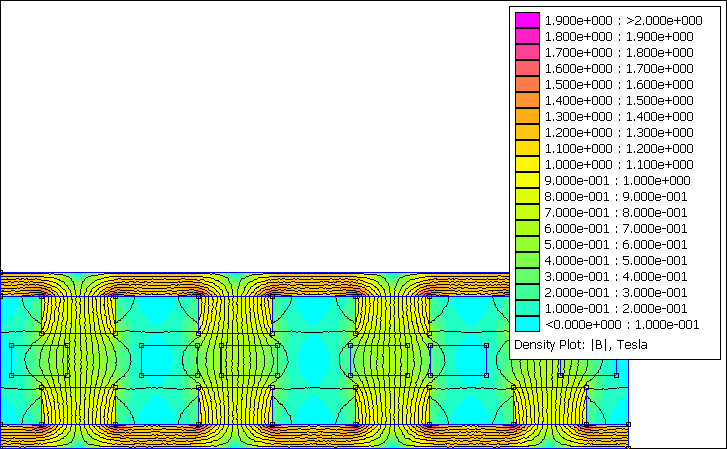Viewport: 727px width, 449px height.
Task: Click the swatch for 1.300e+000 : 1.400e+000
Action: pyautogui.click(x=527, y=116)
